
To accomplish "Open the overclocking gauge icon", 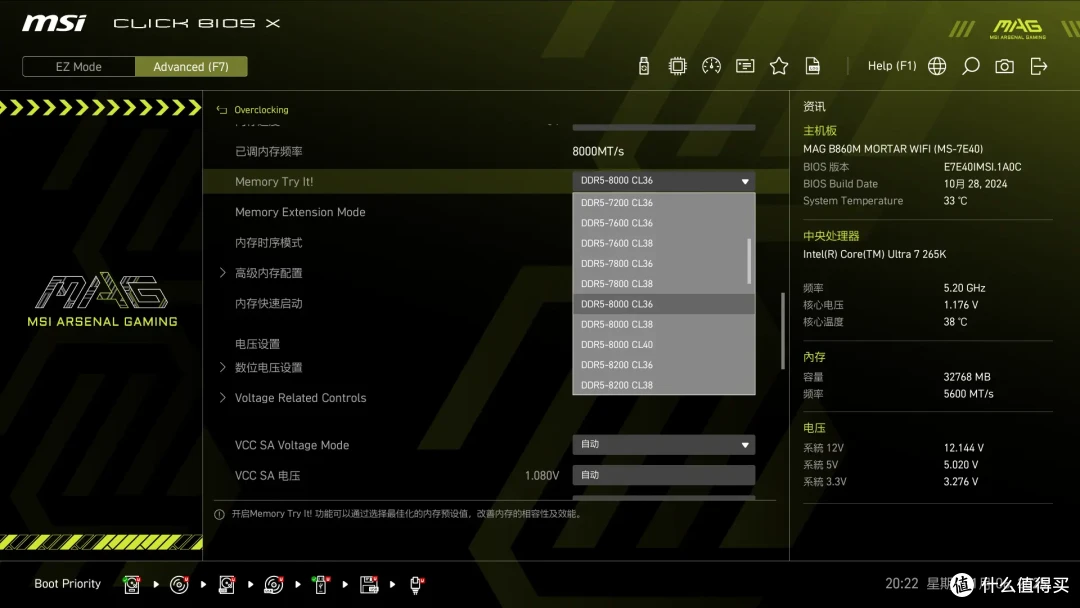I will (x=711, y=66).
